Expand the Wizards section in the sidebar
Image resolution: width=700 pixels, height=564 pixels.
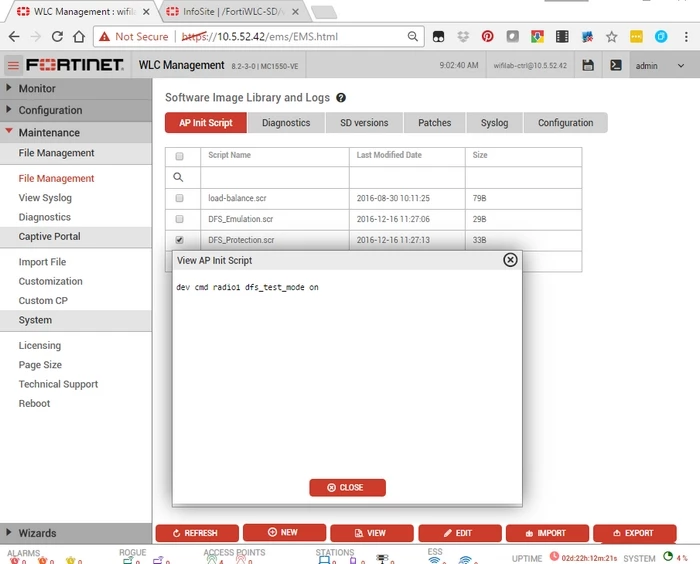(76, 533)
